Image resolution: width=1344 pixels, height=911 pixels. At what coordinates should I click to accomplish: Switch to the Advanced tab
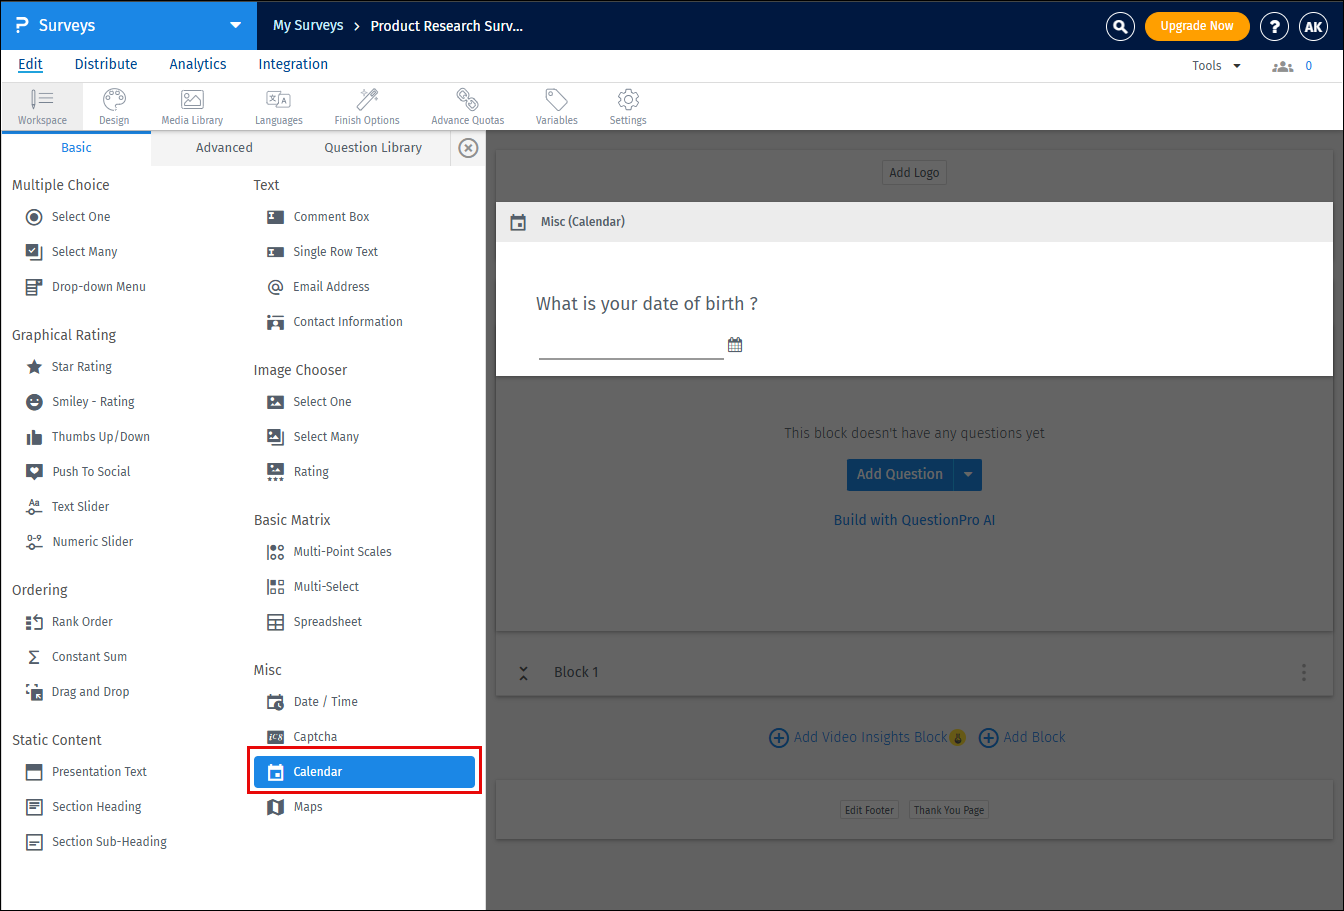point(224,148)
